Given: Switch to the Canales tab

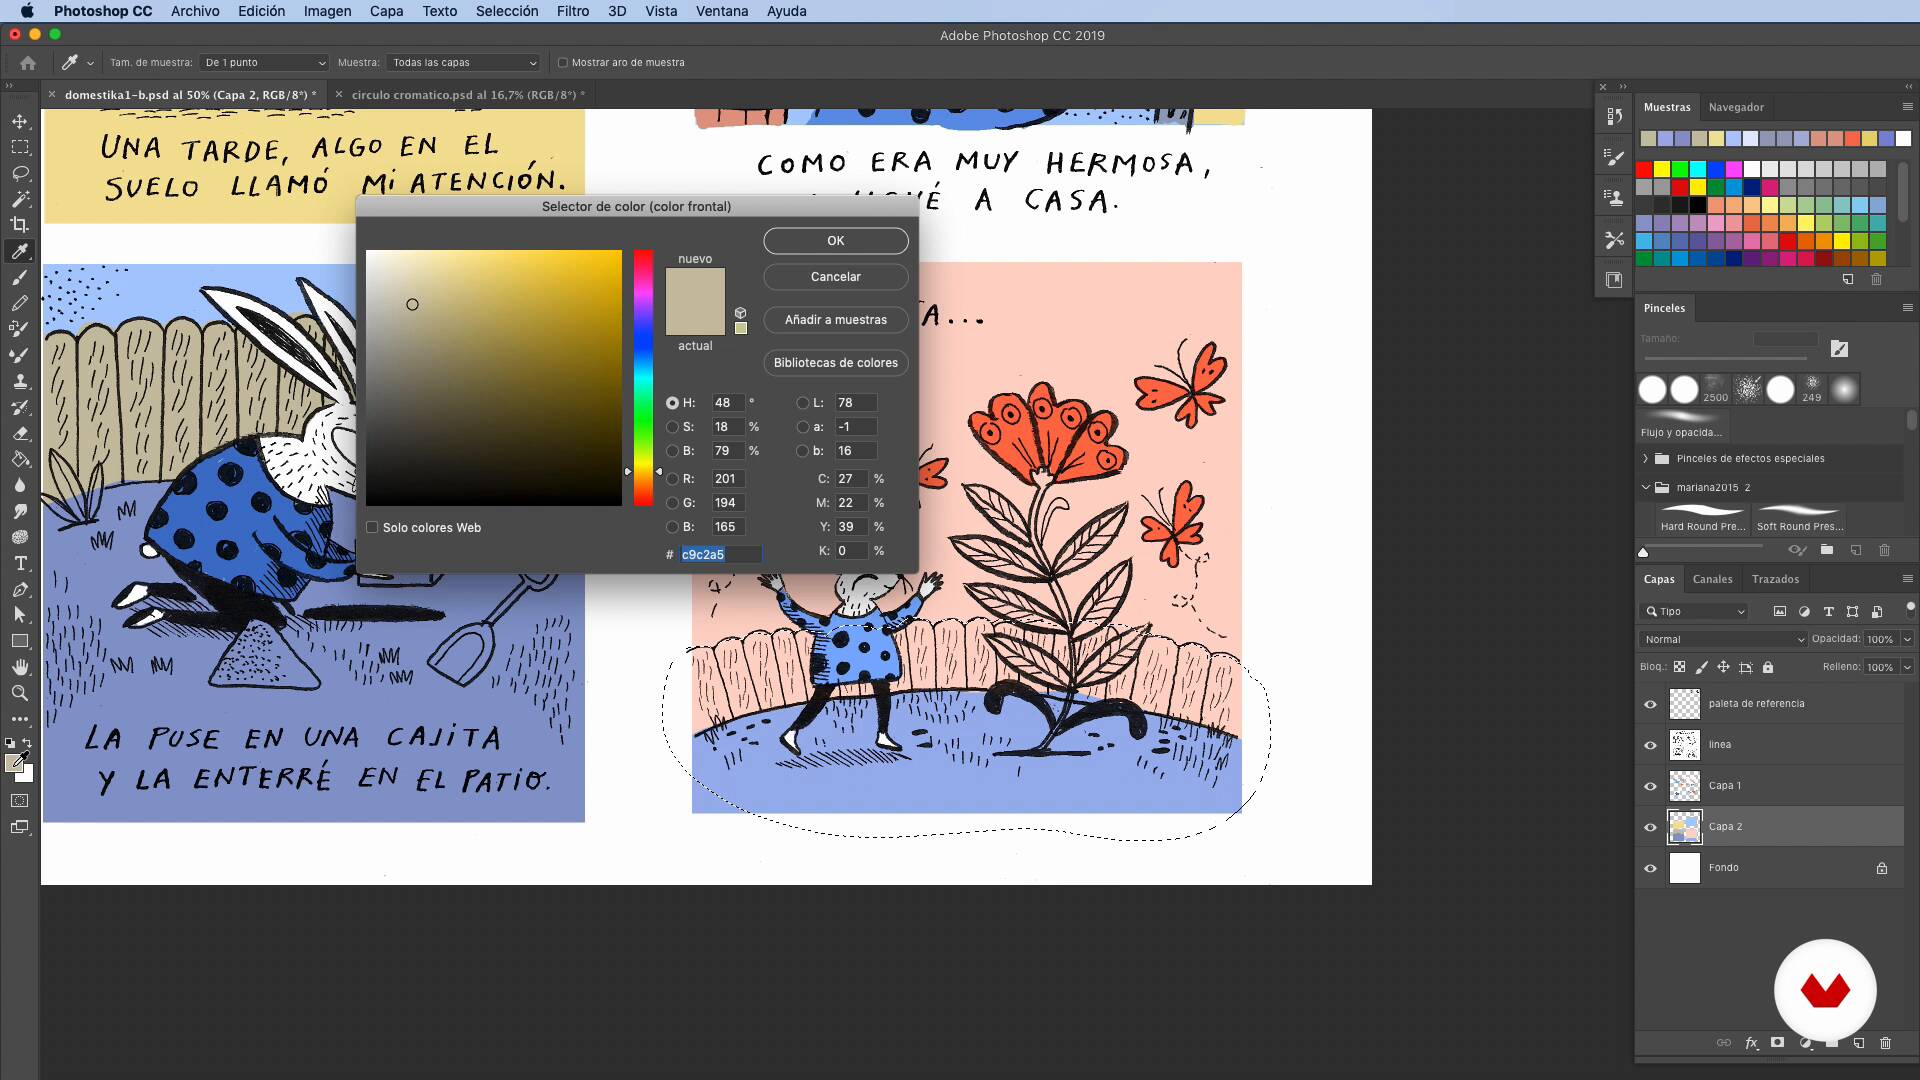Looking at the screenshot, I should tap(1712, 579).
